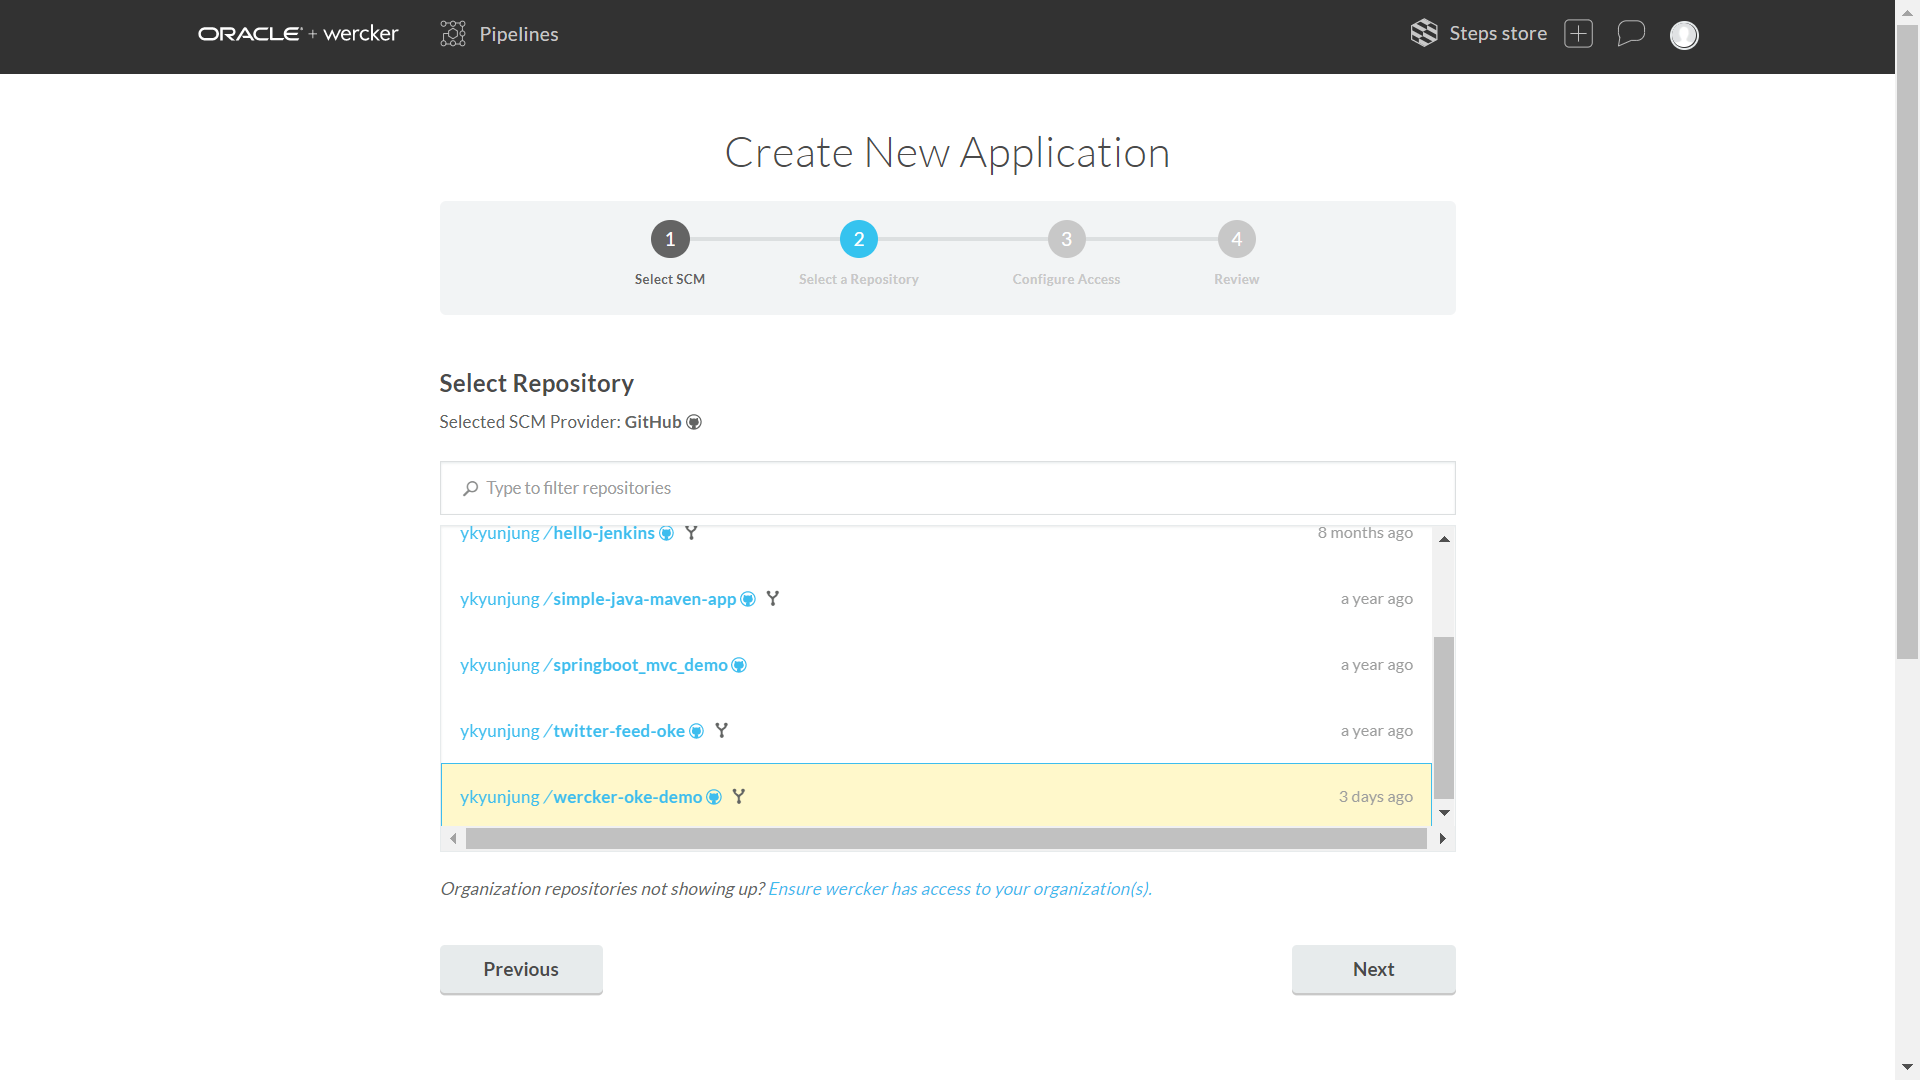1920x1080 pixels.
Task: Click the Next button
Action: [x=1372, y=969]
